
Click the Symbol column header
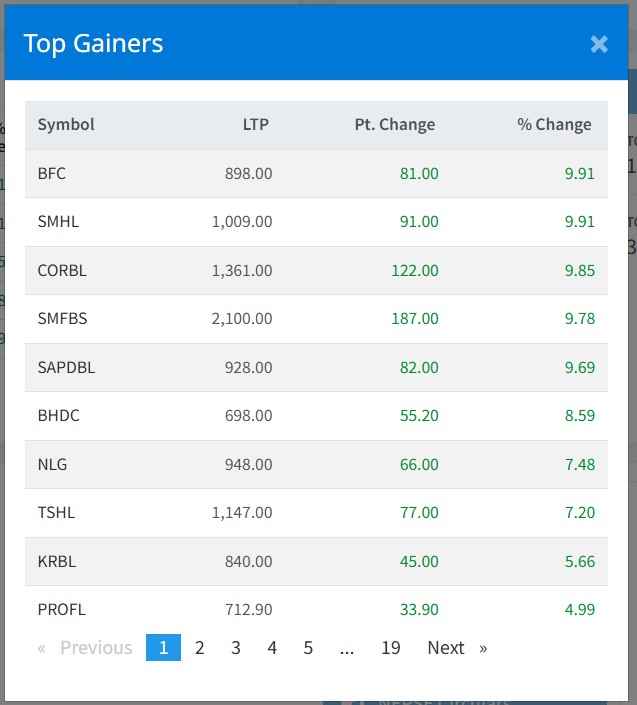click(66, 125)
